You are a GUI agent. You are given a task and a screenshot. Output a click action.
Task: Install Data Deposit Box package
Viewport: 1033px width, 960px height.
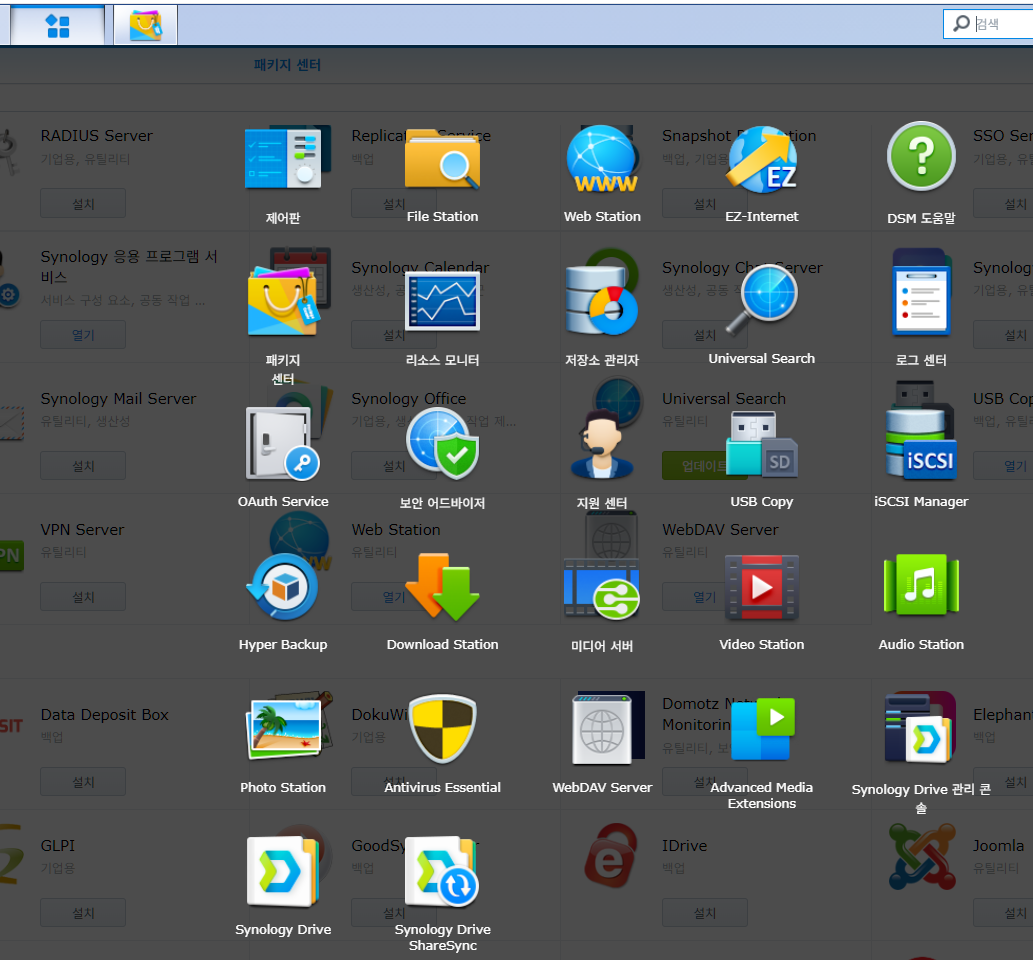click(x=83, y=782)
